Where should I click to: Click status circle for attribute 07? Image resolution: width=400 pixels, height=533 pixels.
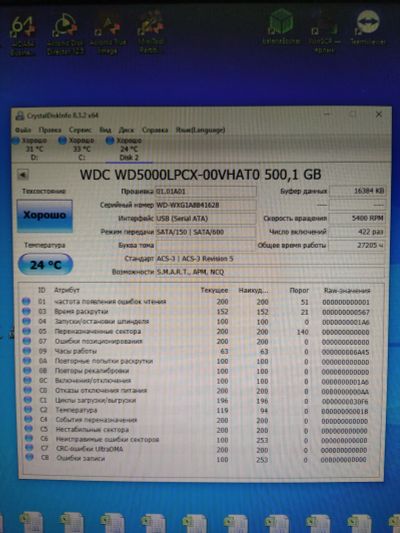point(27,341)
